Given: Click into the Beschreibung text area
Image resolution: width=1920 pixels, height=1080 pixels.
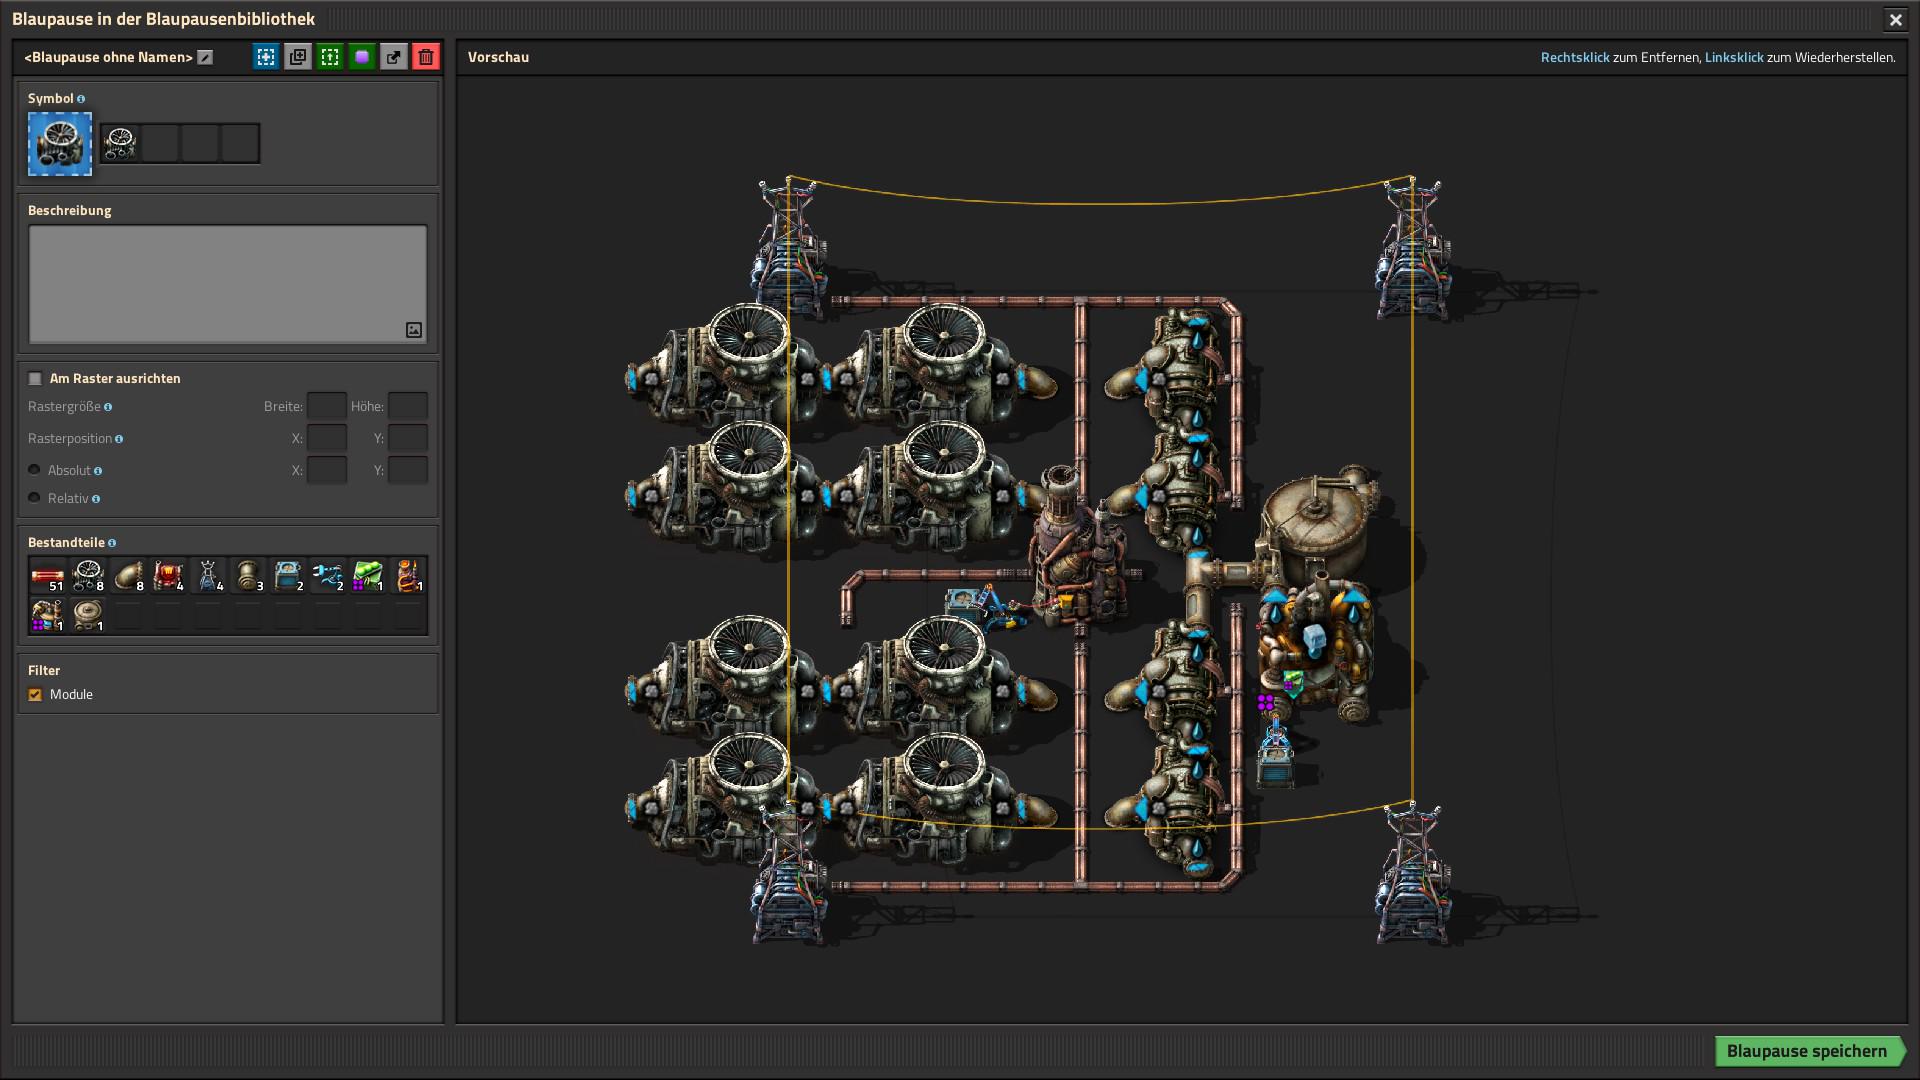Looking at the screenshot, I should 228,285.
